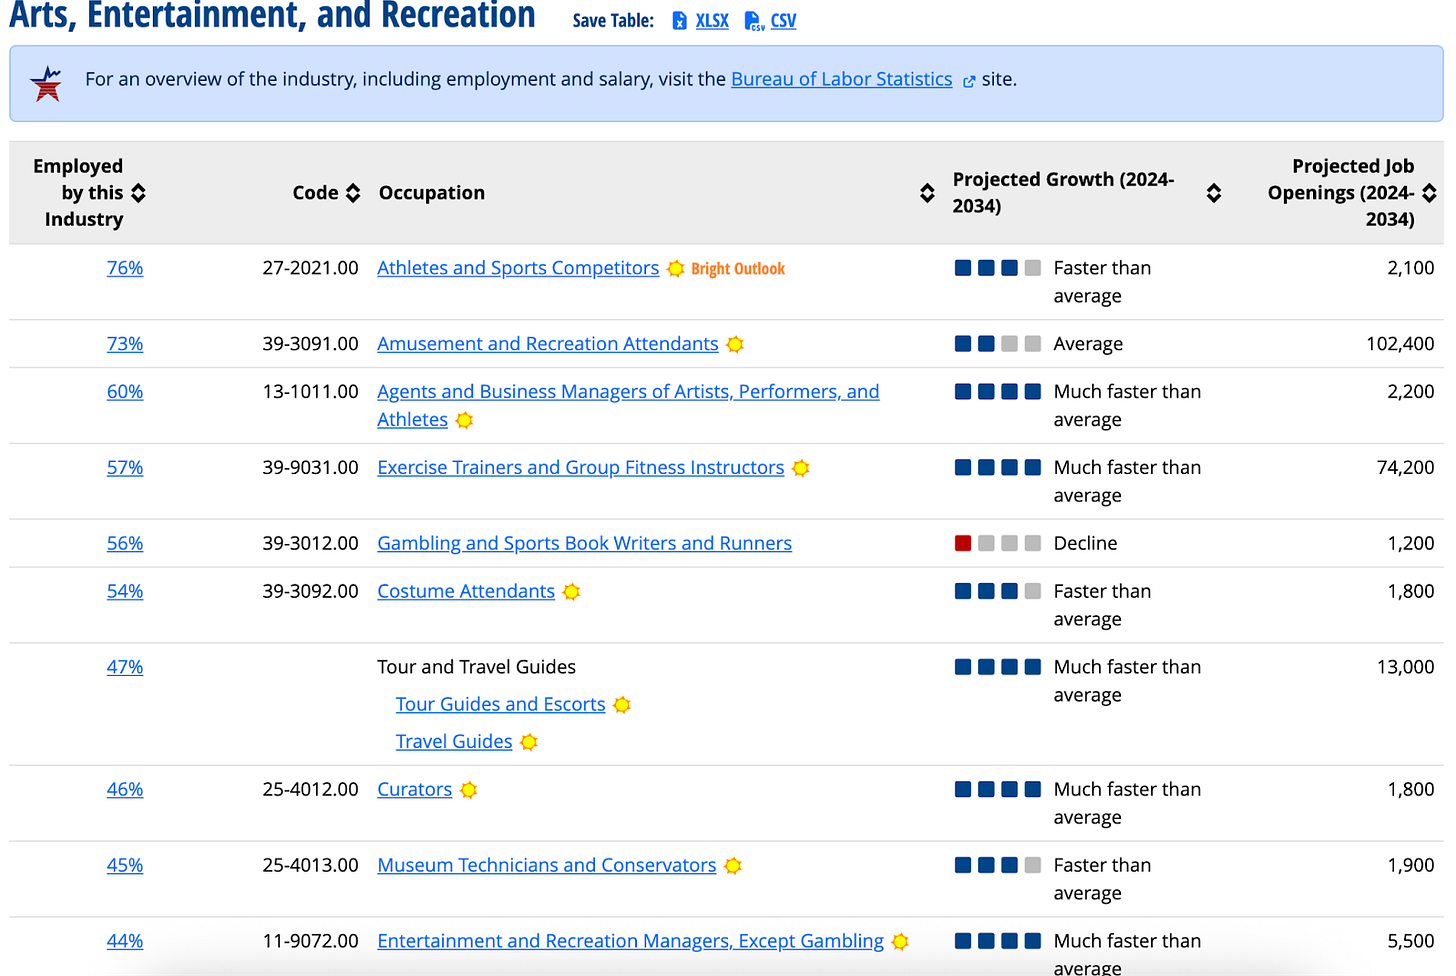Sort by Projected Job Openings column arrows

[x=1430, y=193]
